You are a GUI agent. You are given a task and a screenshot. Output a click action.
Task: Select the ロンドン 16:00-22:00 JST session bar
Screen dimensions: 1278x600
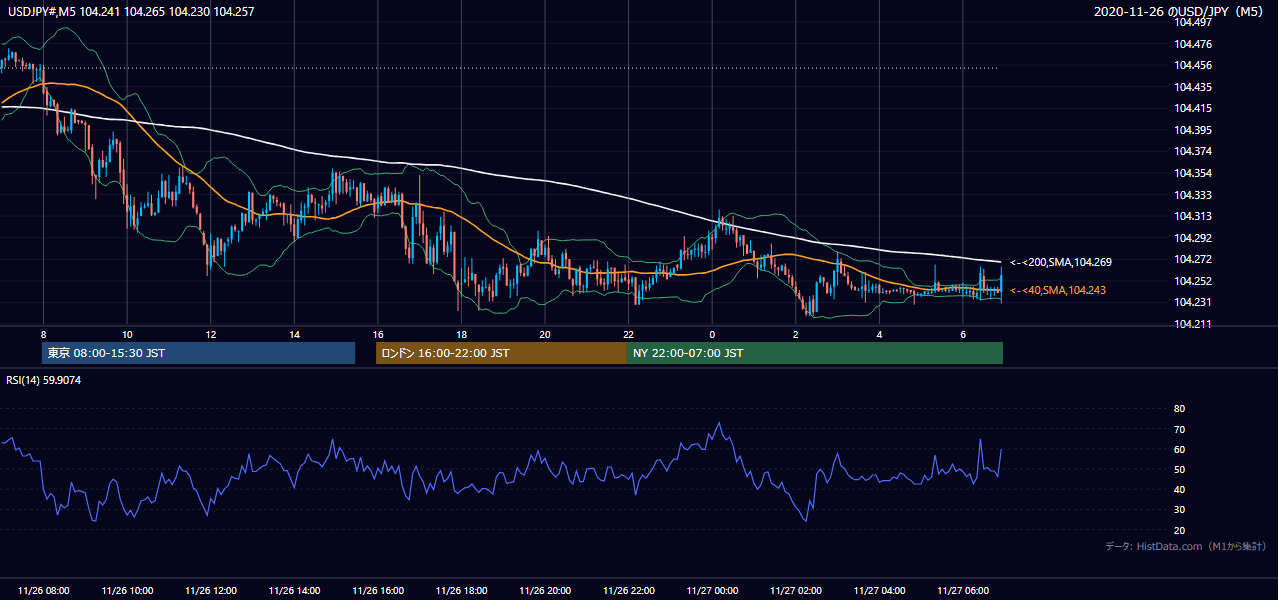coord(501,353)
